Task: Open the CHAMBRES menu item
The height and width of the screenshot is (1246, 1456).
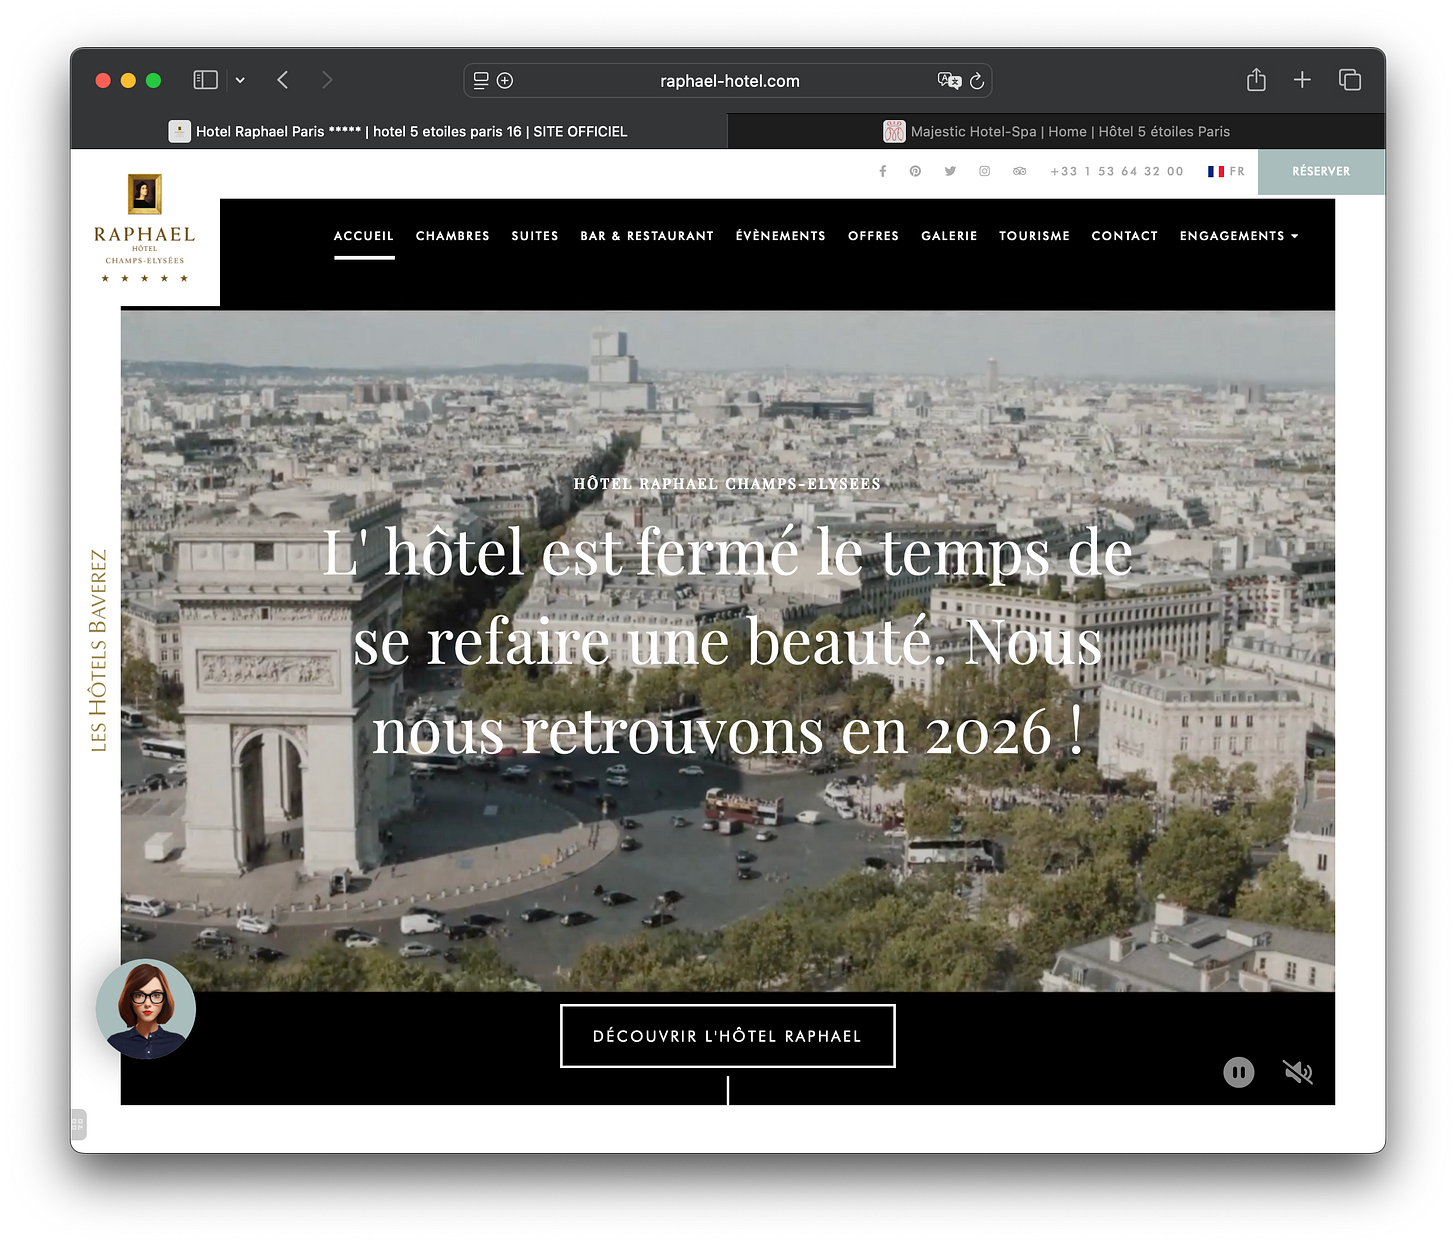Action: (x=453, y=236)
